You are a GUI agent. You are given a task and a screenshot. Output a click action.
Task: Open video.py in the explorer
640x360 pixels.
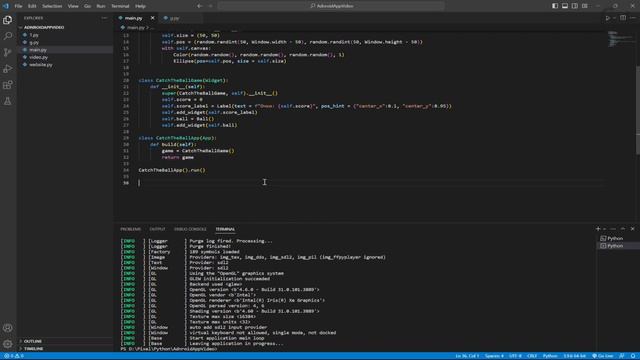point(38,57)
